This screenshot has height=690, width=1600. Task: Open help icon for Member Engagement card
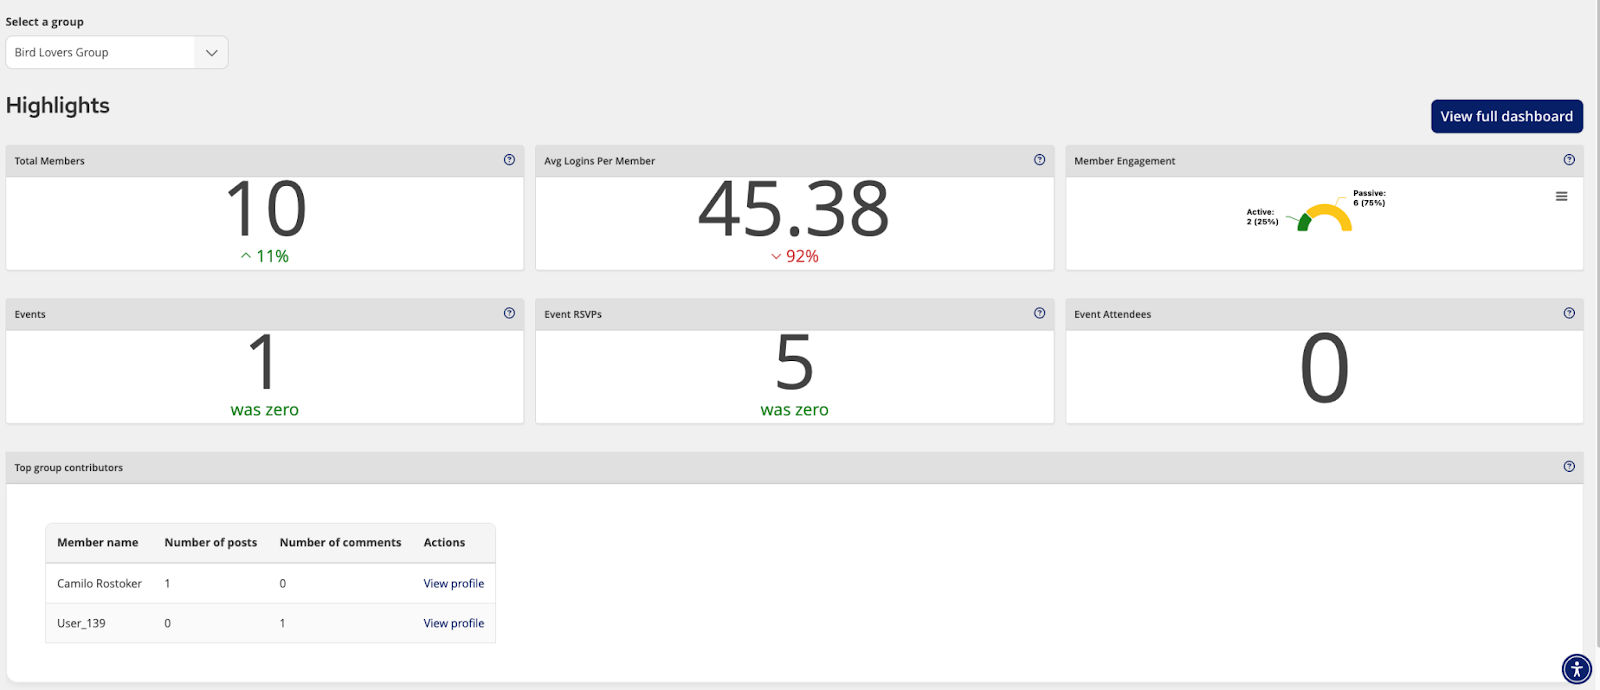[x=1569, y=160]
